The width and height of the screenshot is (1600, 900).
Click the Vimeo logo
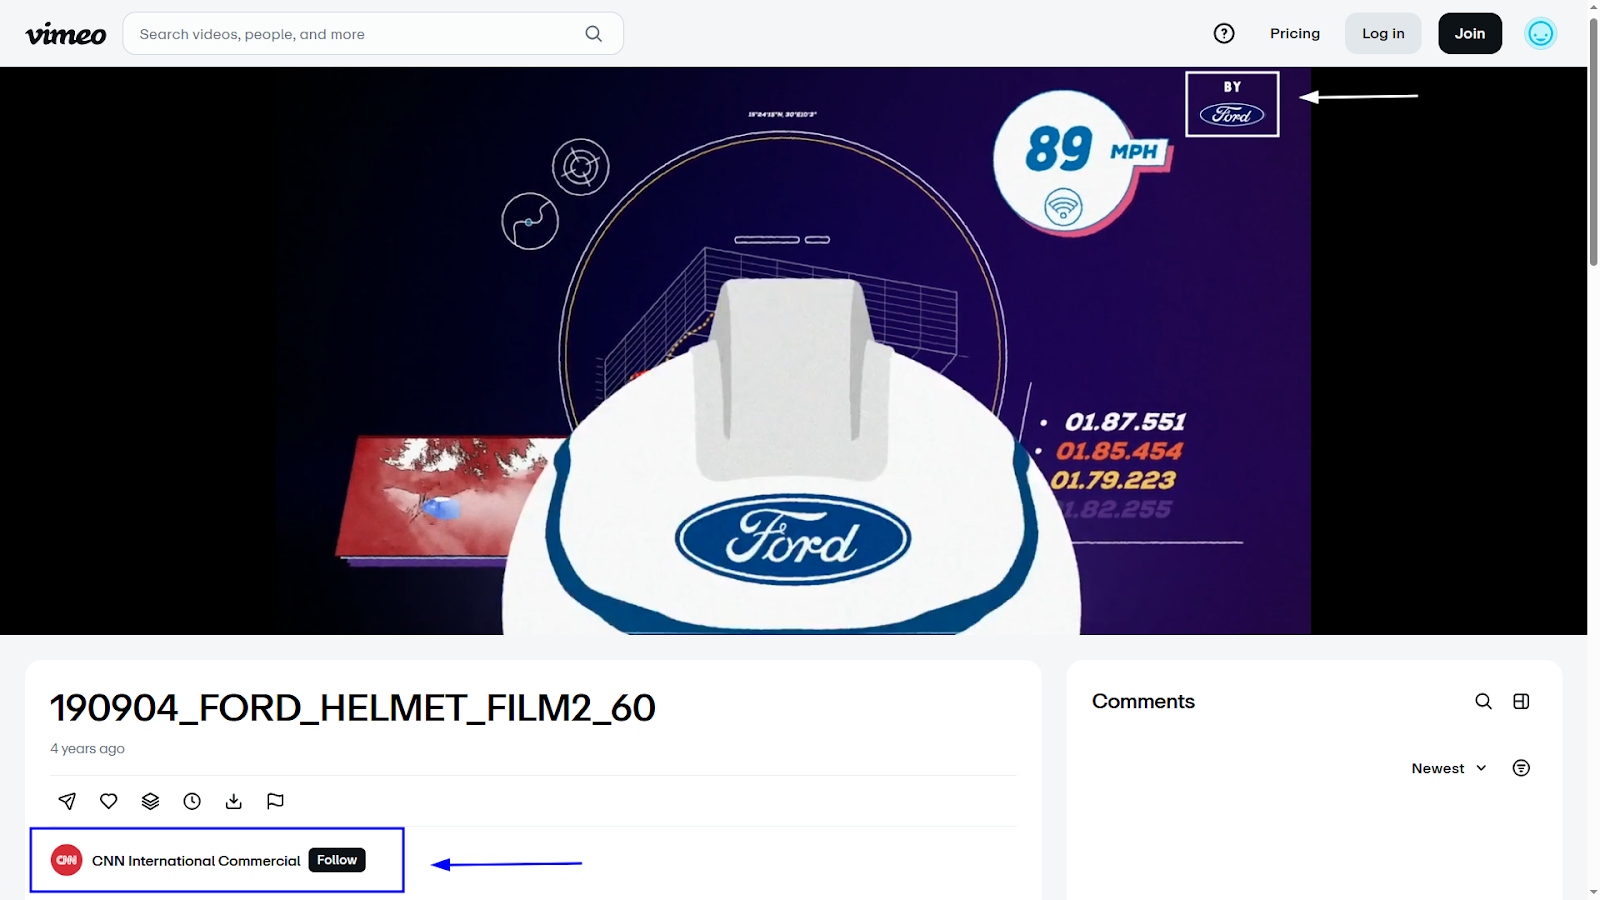(66, 34)
